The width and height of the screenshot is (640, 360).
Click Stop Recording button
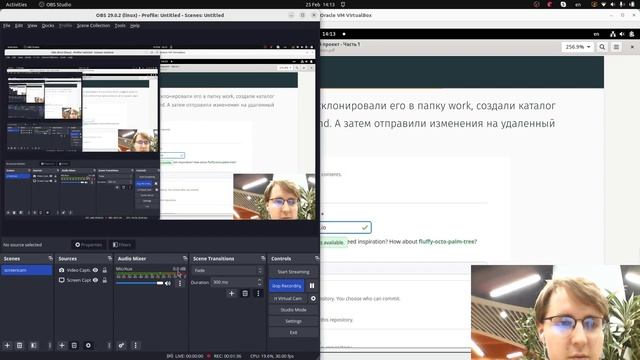coord(287,286)
